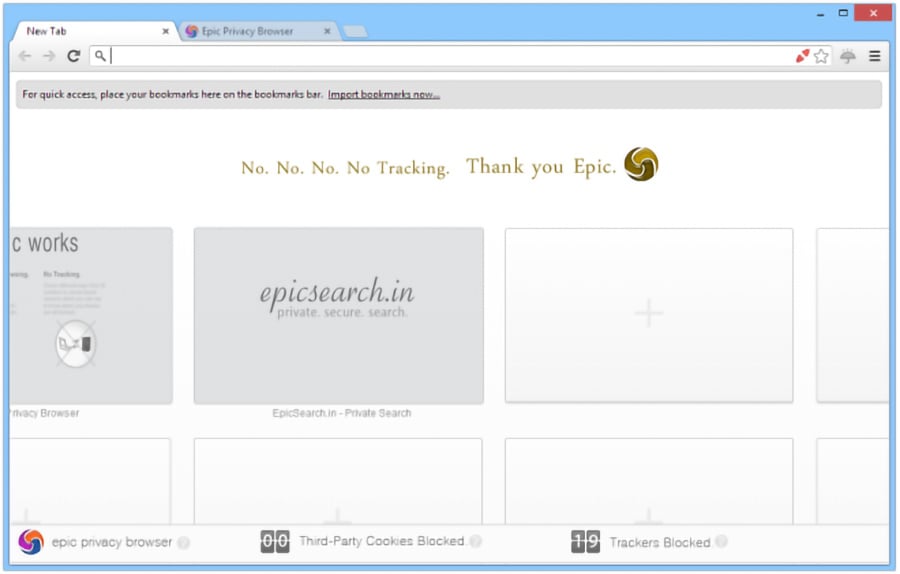Open the epicsearch.in thumbnail
Screen dimensions: 900x574
(339, 316)
